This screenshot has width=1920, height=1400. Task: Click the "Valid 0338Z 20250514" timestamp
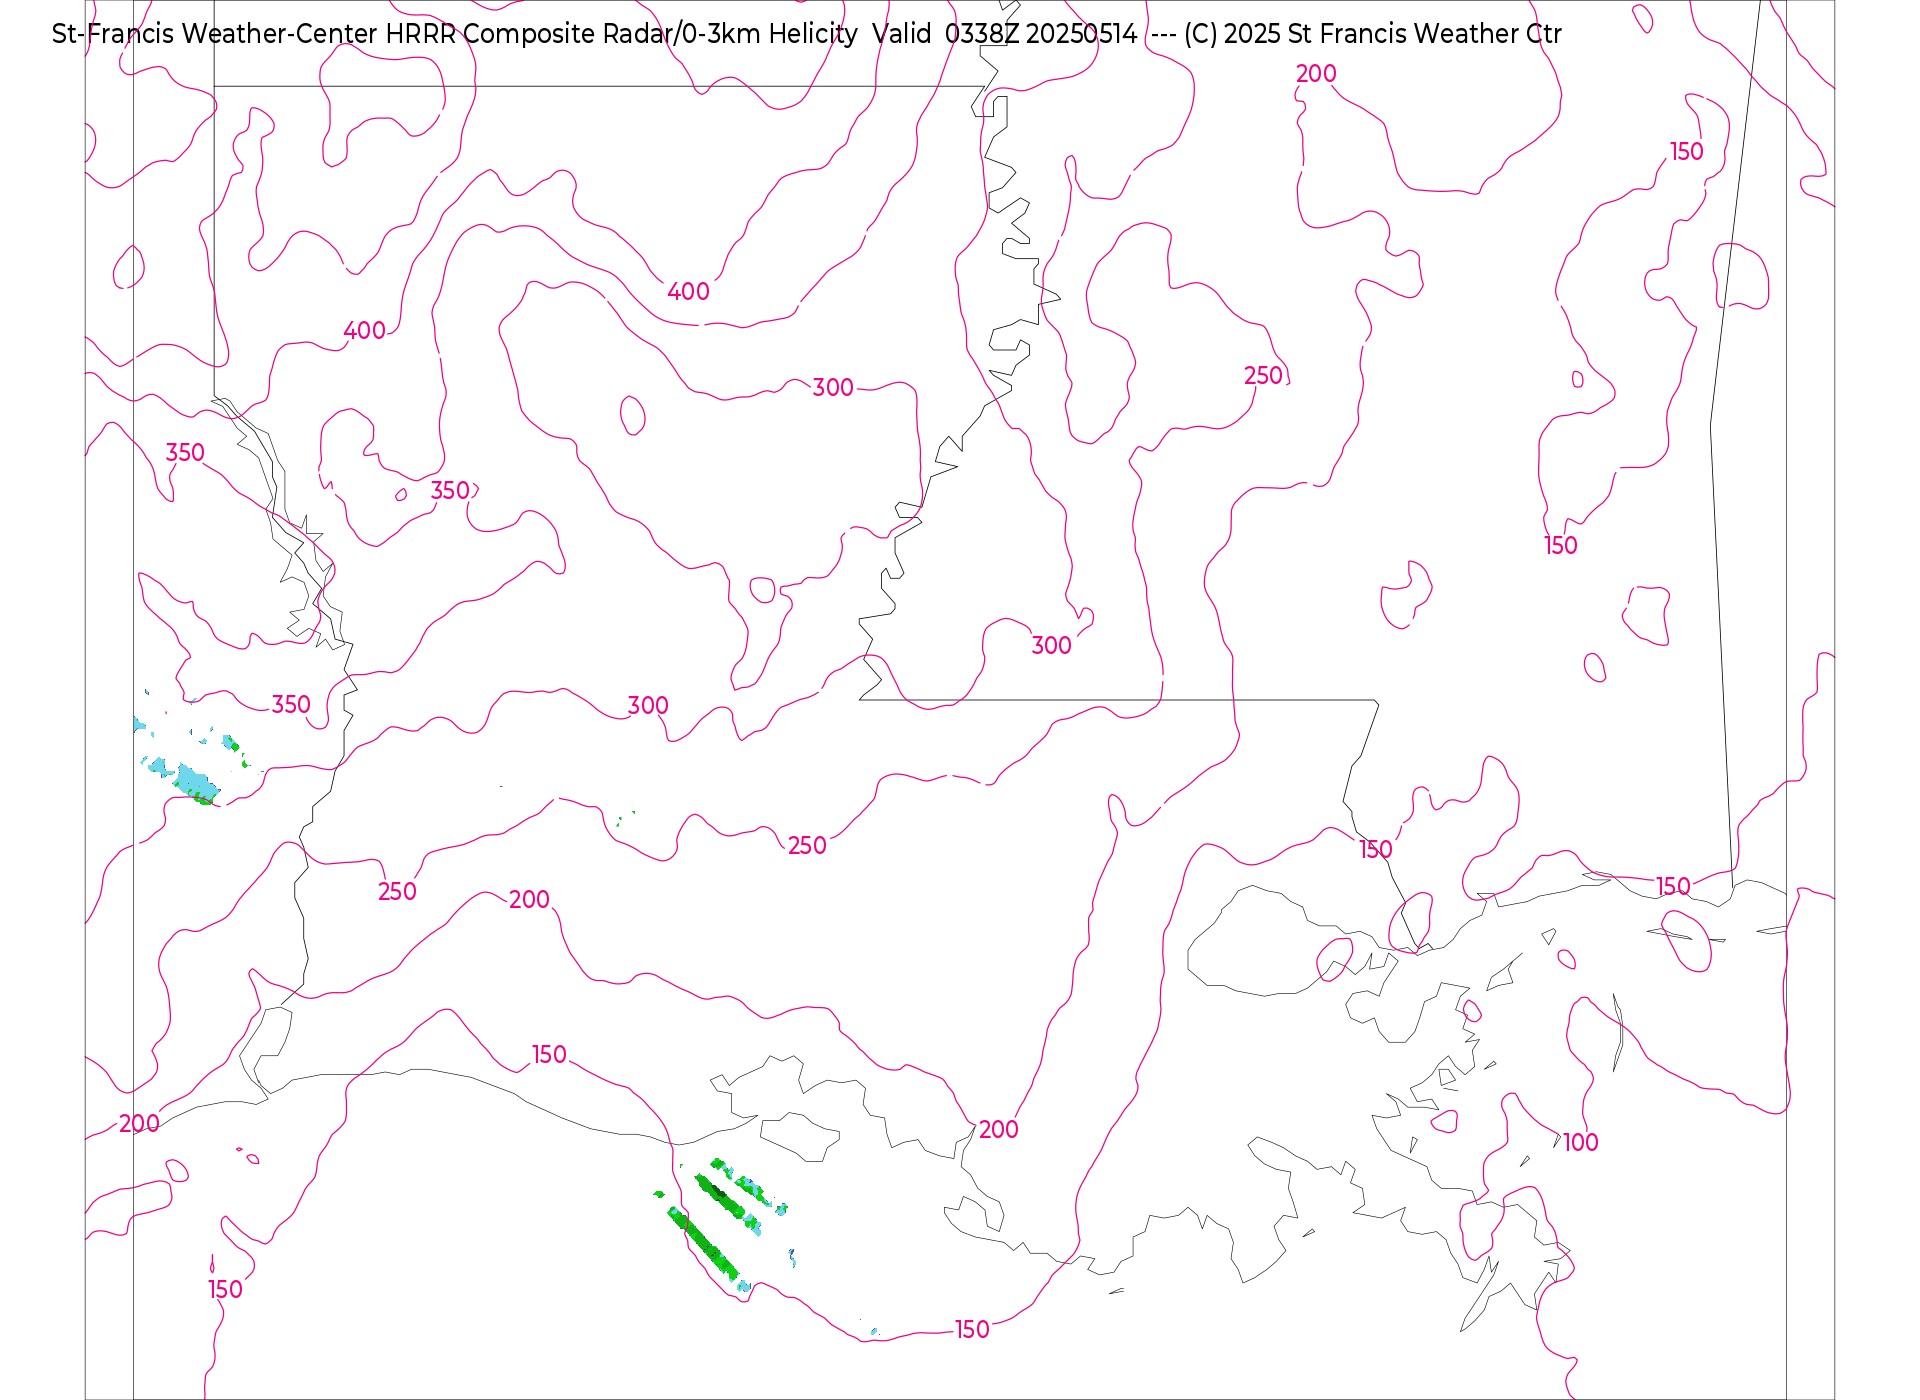1005,34
